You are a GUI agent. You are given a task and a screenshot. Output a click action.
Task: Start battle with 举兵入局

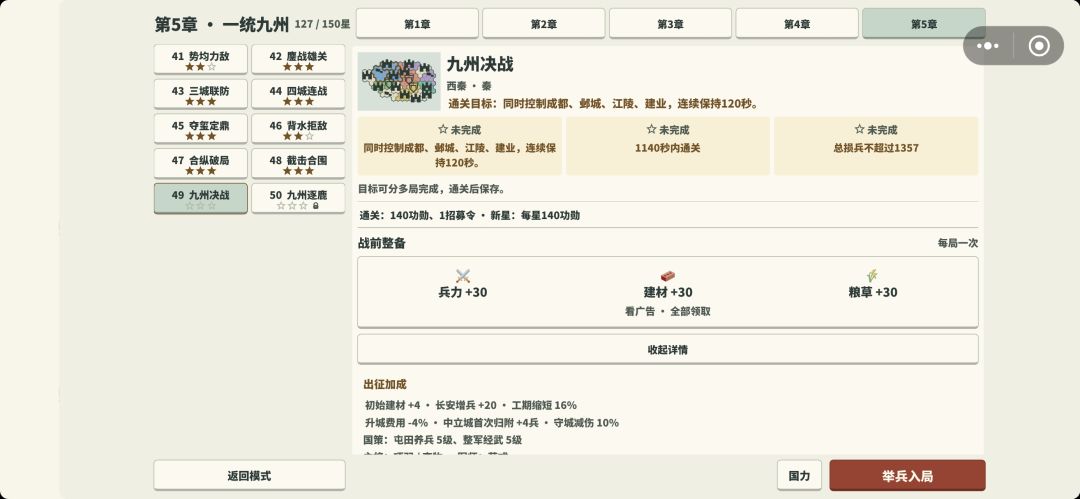pos(907,476)
